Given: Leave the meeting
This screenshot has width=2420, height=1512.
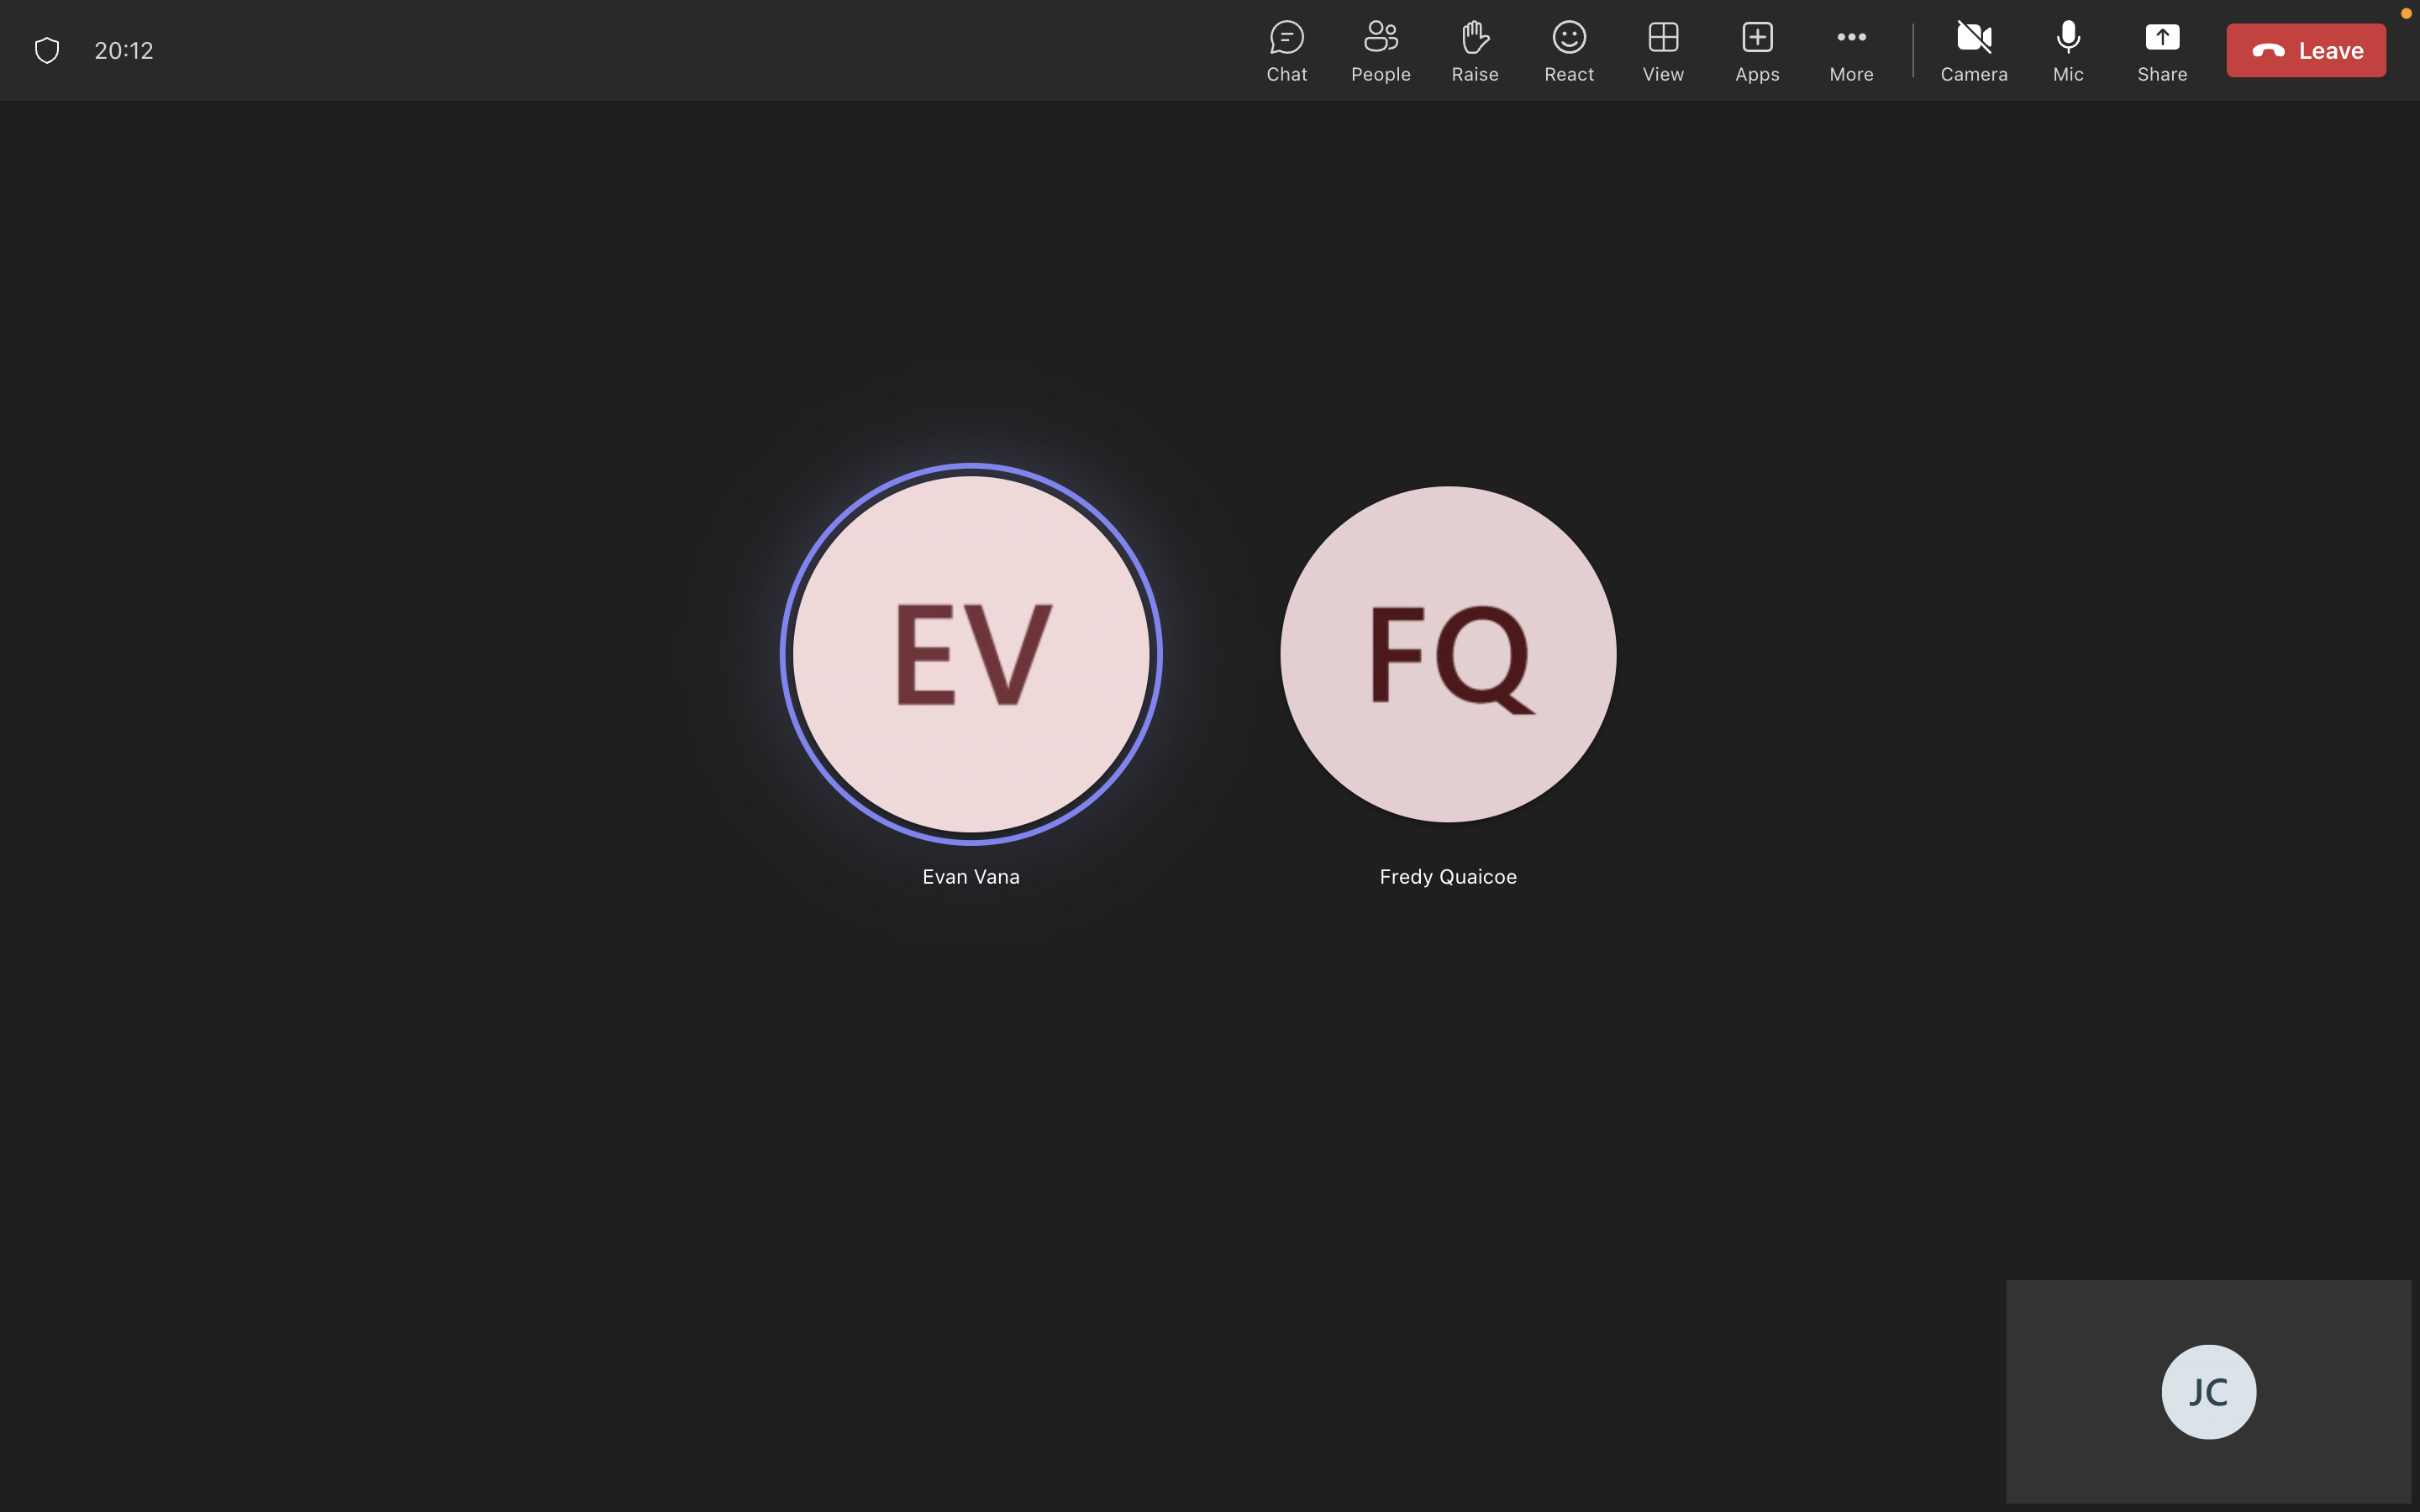Looking at the screenshot, I should (2305, 50).
